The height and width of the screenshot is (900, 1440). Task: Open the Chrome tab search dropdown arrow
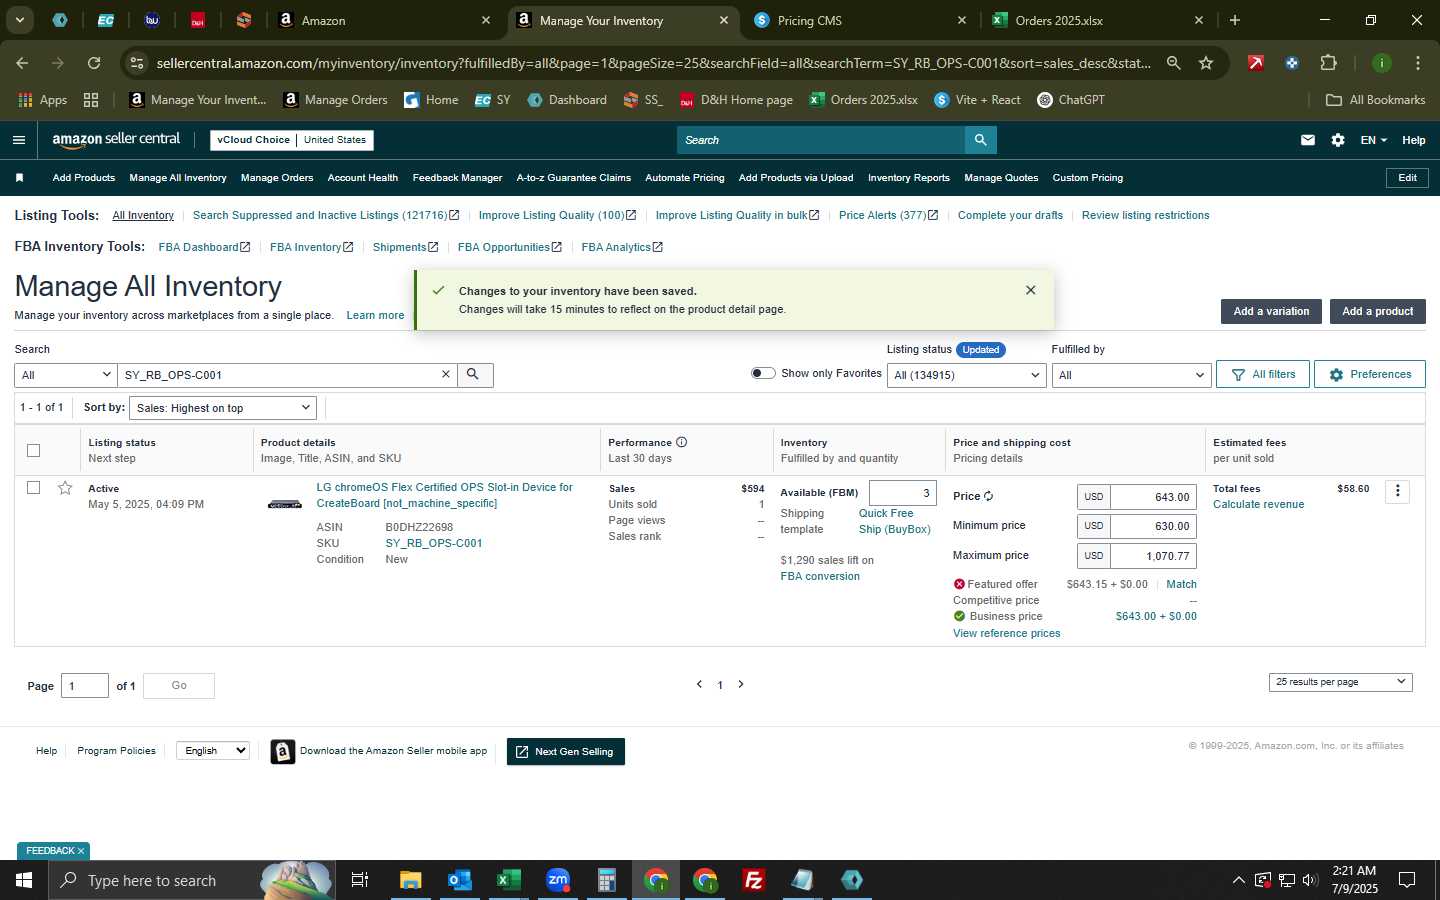[19, 20]
